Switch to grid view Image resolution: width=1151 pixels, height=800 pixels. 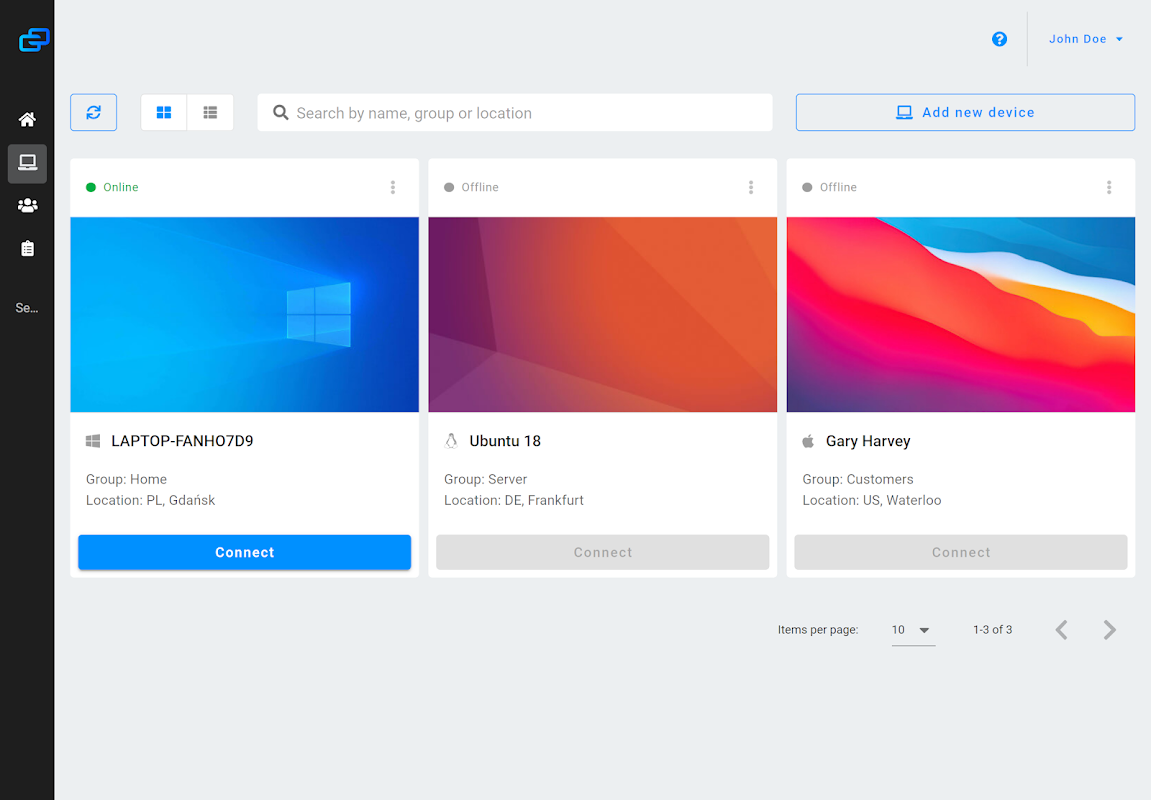[164, 112]
